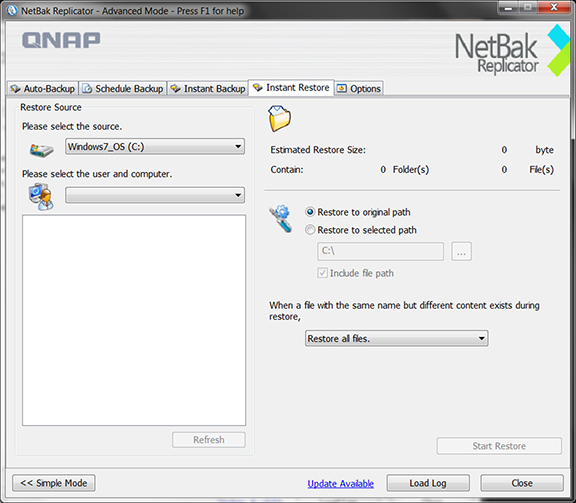576x503 pixels.
Task: Click the restore settings wrench icon
Action: [281, 219]
